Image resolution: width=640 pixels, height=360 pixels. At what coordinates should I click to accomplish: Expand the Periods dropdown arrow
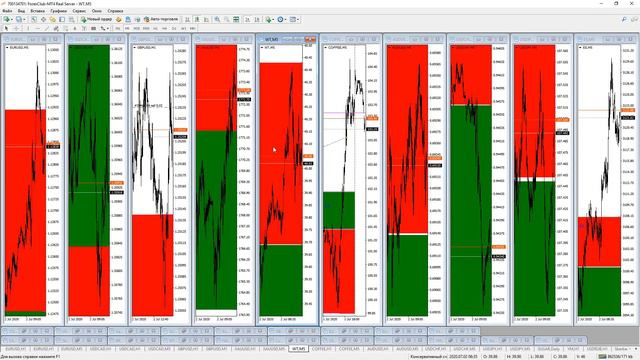coord(285,19)
